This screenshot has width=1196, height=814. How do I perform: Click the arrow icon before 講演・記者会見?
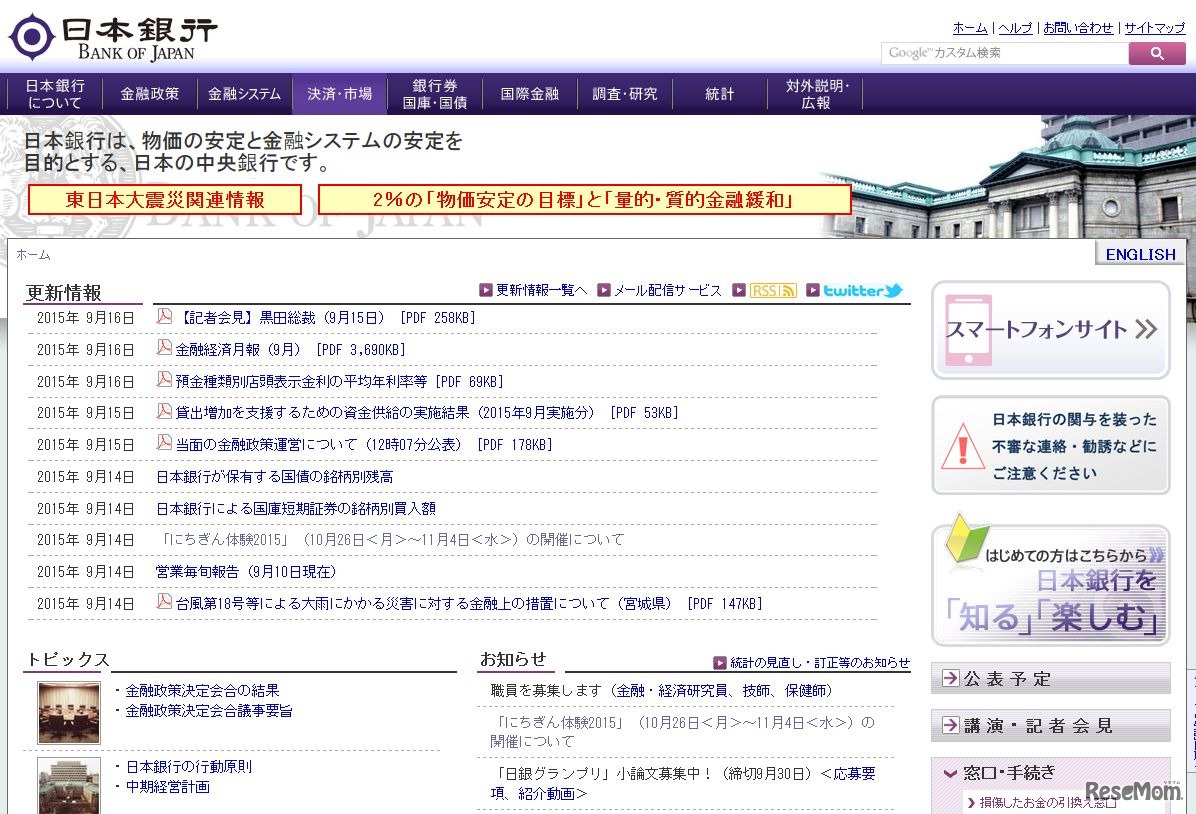click(x=949, y=726)
